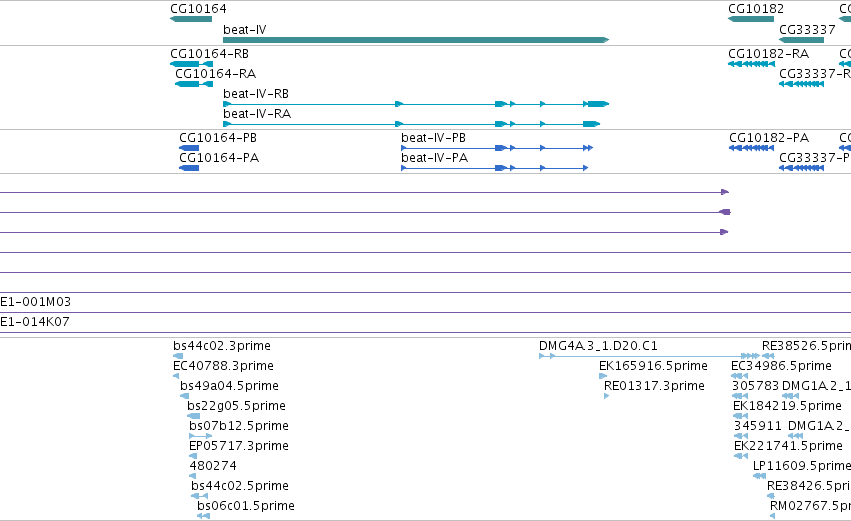Screen dimensions: 851x521
Task: Open the CG33337 gene feature
Action: coord(802,40)
